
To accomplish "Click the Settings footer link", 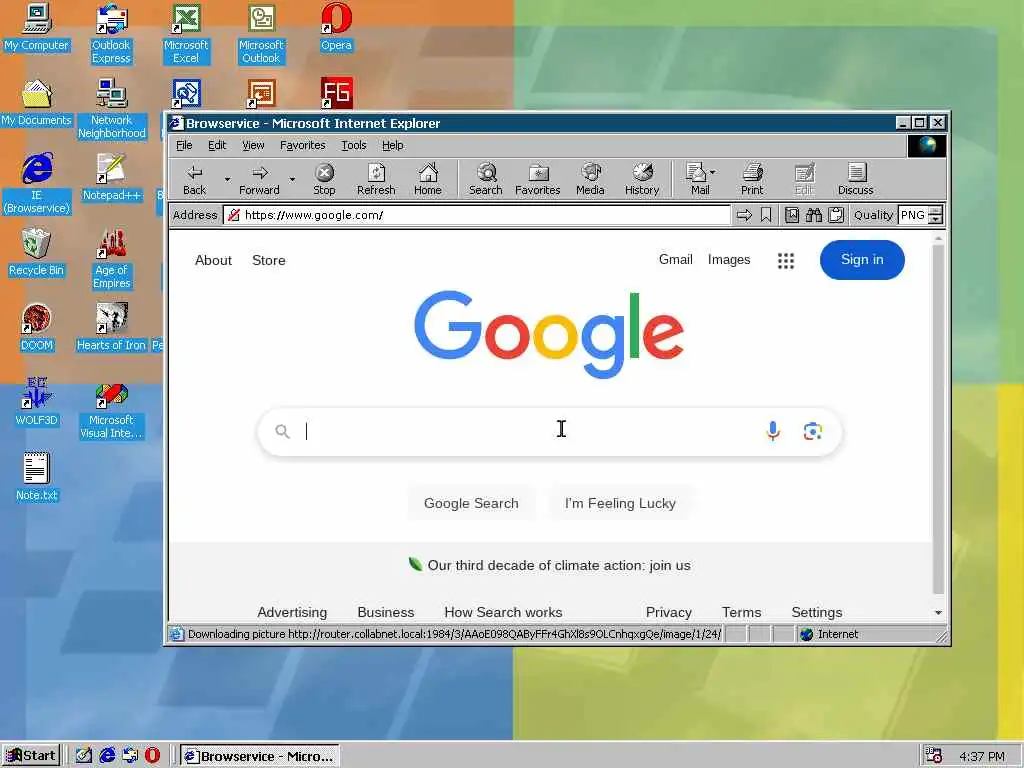I will click(816, 613).
